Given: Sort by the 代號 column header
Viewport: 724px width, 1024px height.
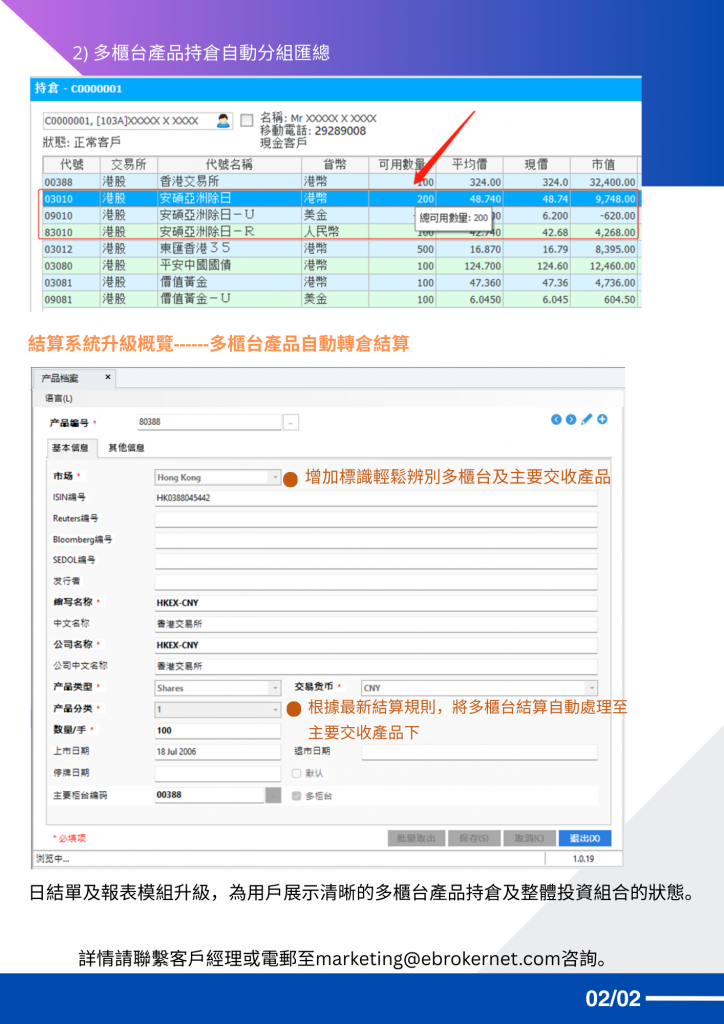Looking at the screenshot, I should pyautogui.click(x=72, y=165).
